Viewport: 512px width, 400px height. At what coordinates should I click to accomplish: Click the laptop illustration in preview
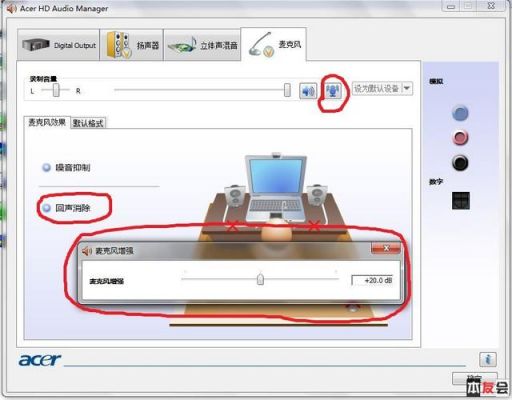click(x=275, y=187)
